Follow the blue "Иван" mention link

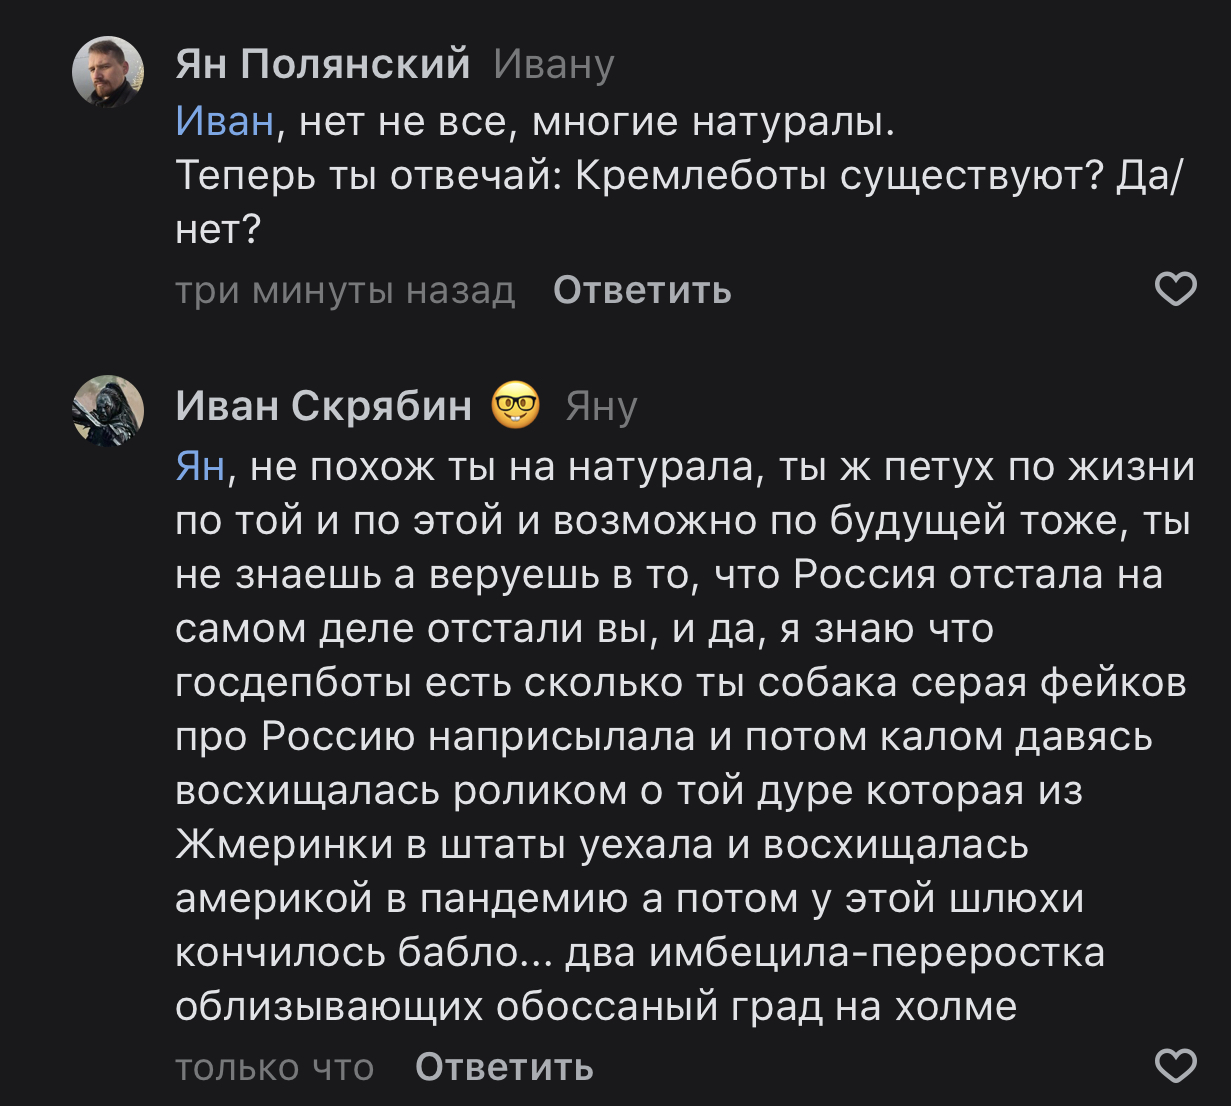point(224,122)
